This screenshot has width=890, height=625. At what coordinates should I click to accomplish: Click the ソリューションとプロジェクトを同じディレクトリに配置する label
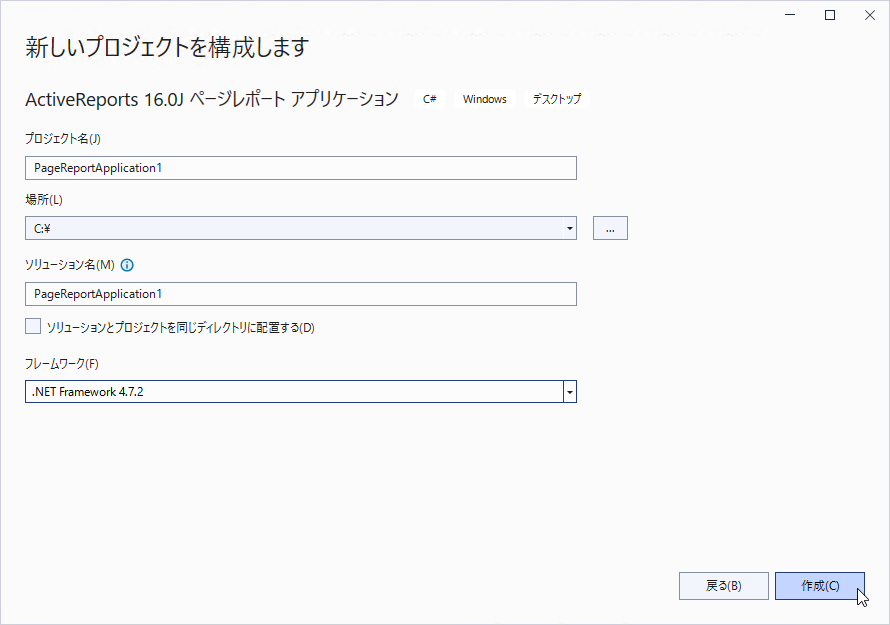click(x=180, y=328)
